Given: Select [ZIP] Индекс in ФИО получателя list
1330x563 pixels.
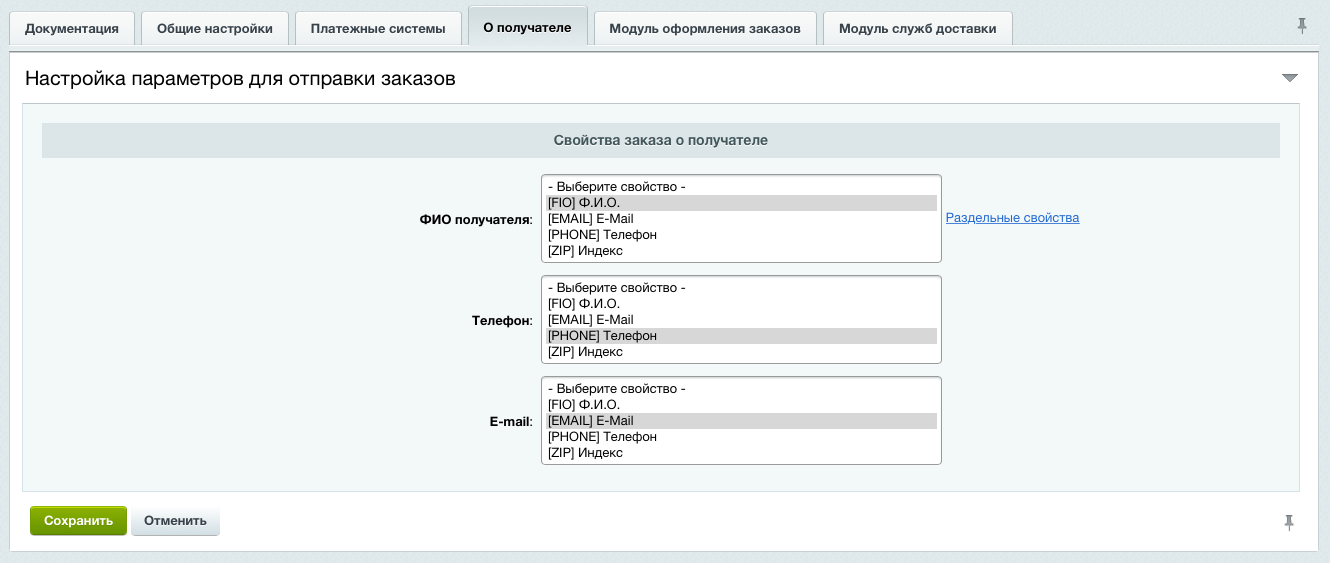Looking at the screenshot, I should tap(741, 251).
